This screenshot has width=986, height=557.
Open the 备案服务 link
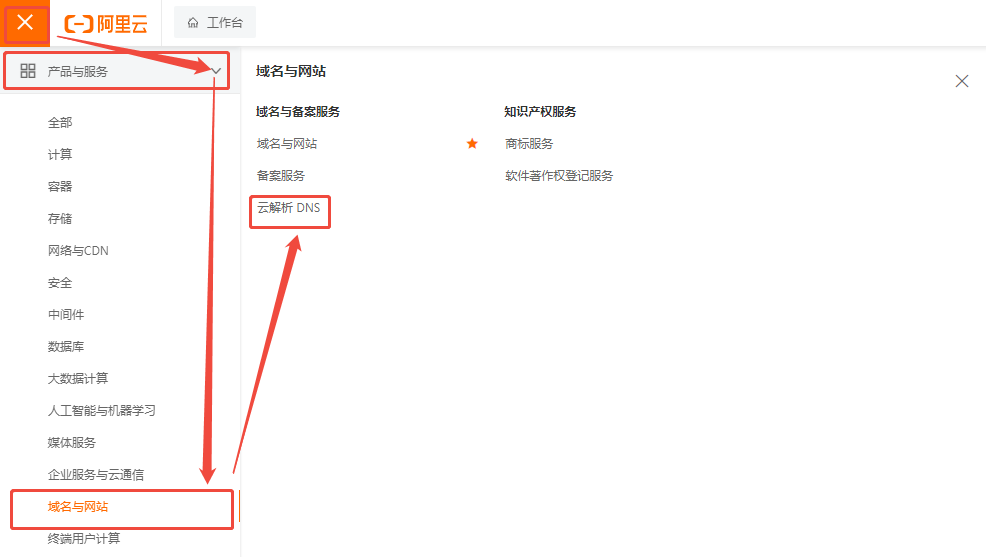point(281,176)
